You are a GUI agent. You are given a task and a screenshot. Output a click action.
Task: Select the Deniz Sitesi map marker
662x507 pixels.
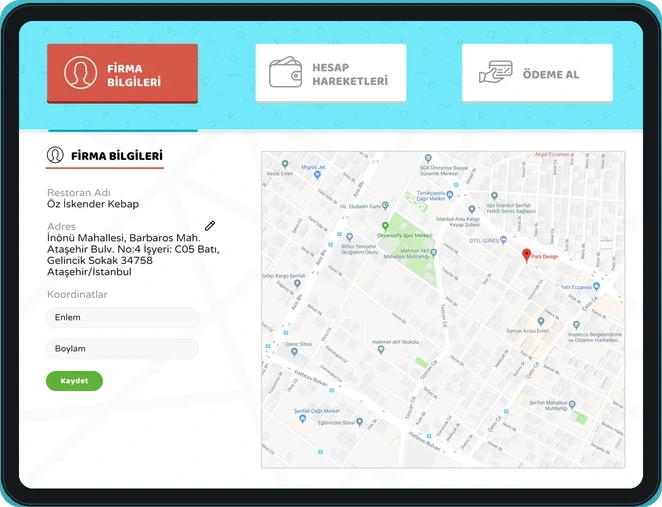pyautogui.click(x=294, y=352)
